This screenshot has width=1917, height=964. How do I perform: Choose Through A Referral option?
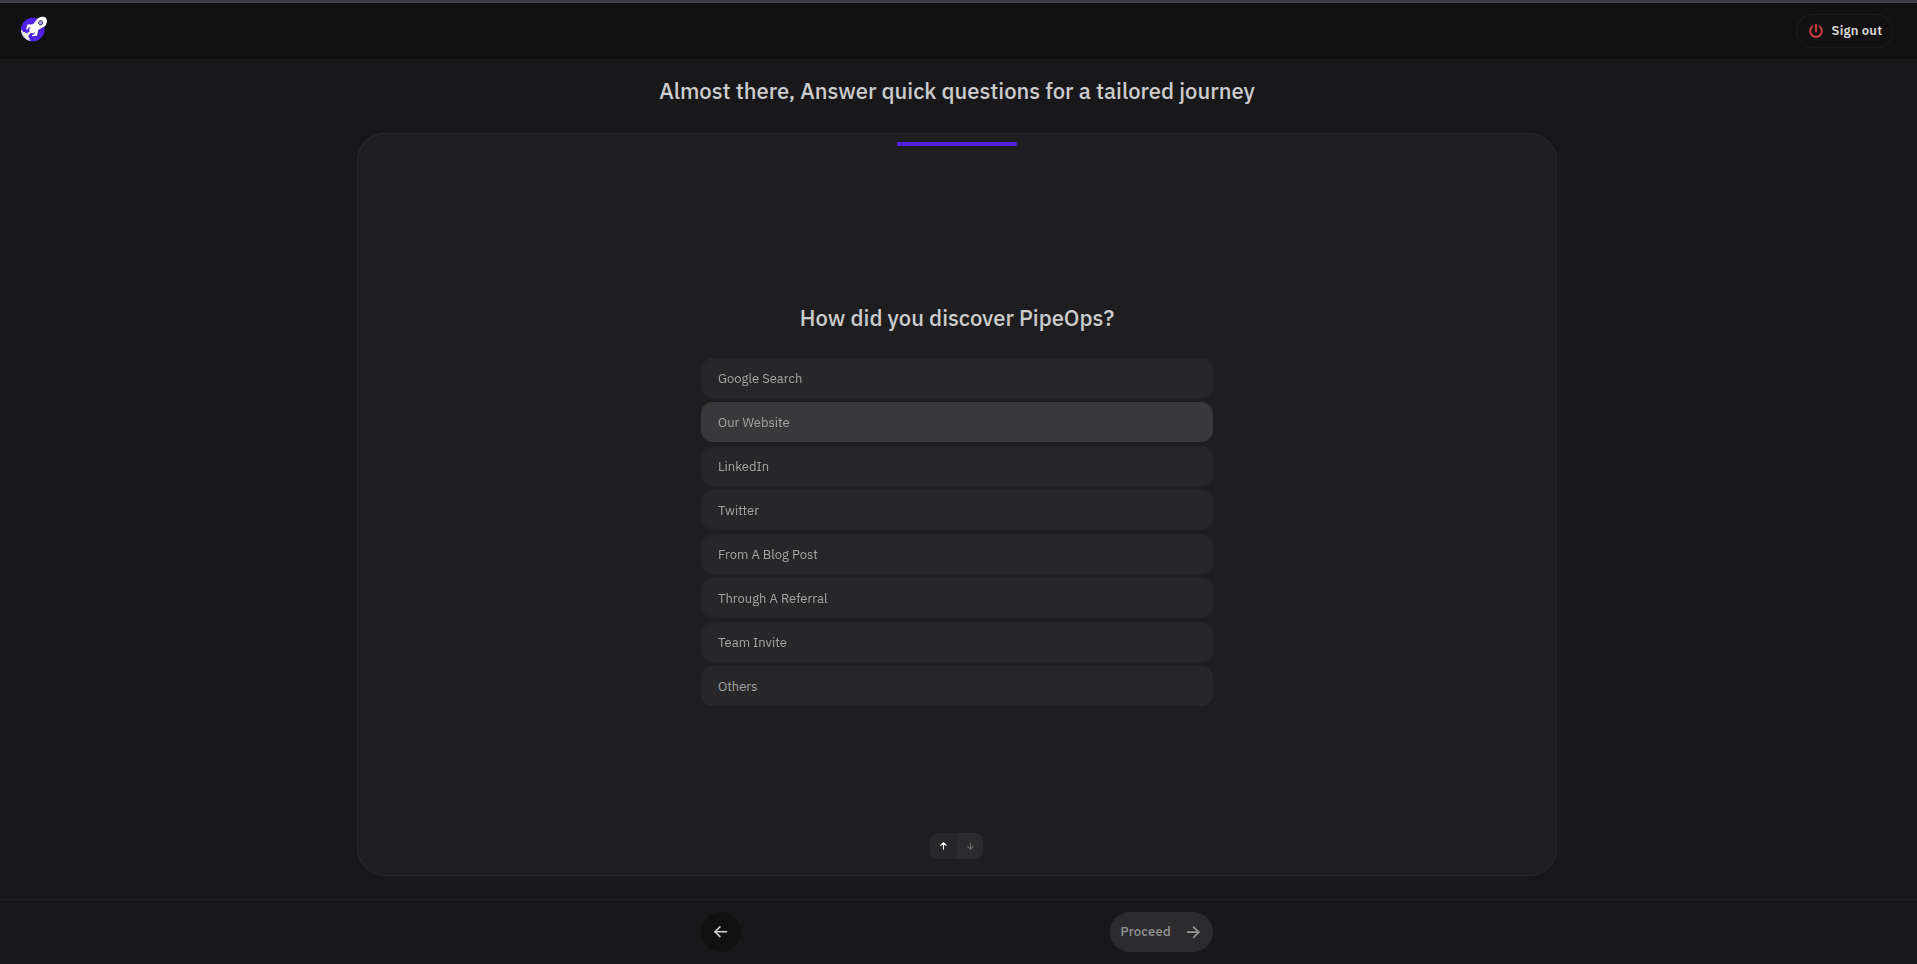(x=957, y=599)
